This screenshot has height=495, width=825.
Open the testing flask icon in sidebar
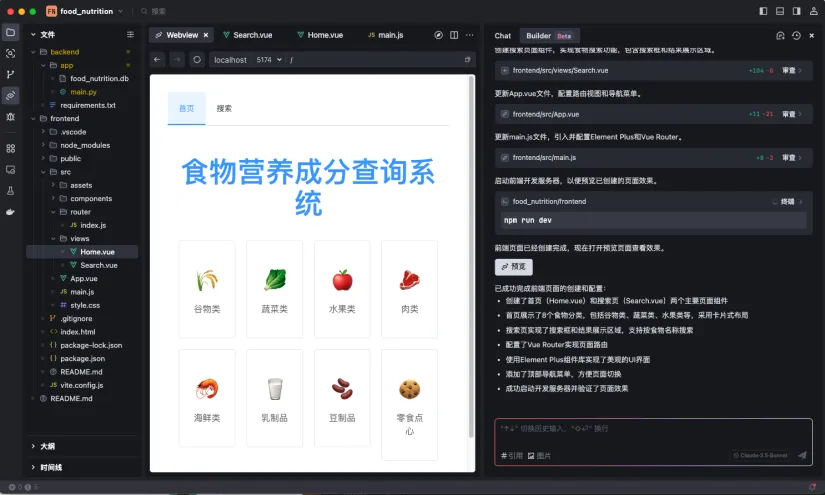click(10, 190)
